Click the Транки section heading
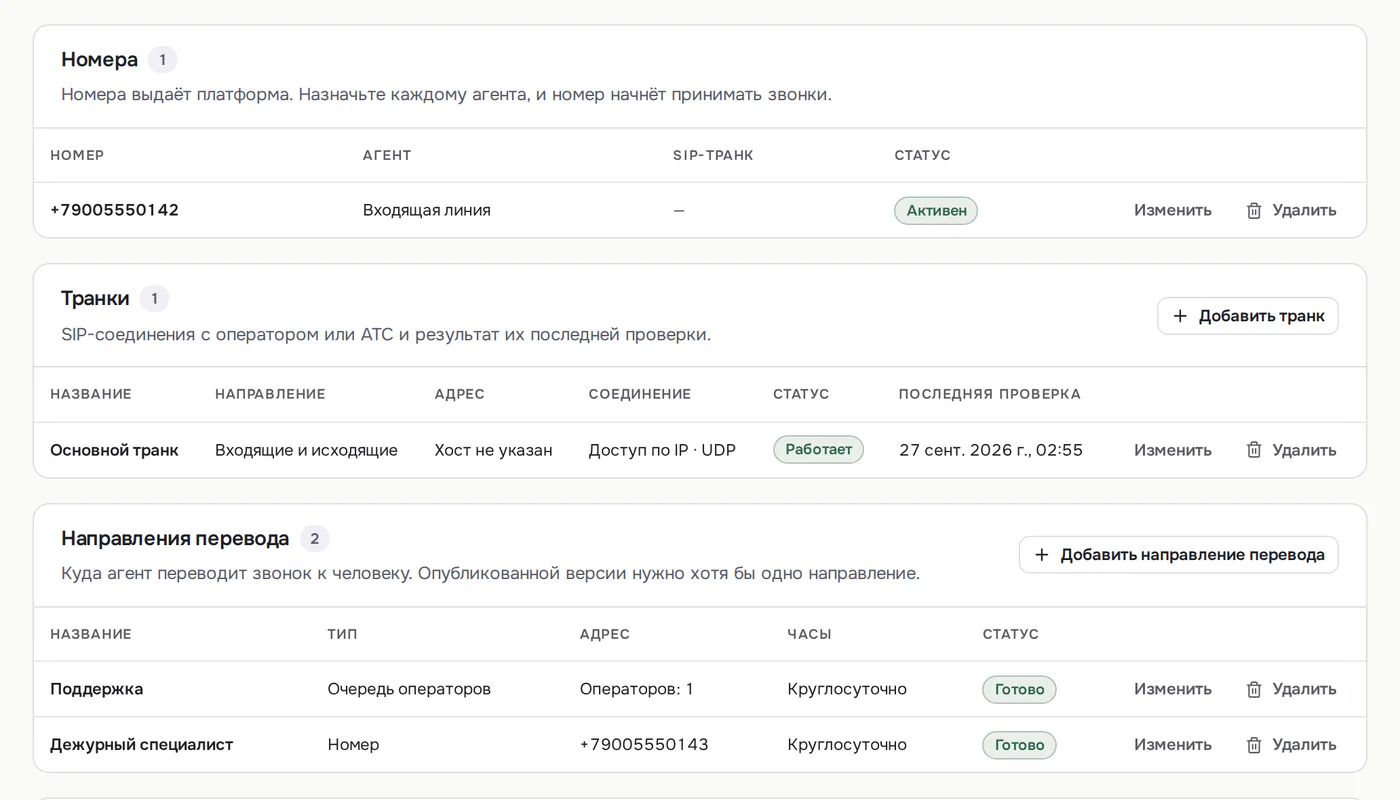 95,299
